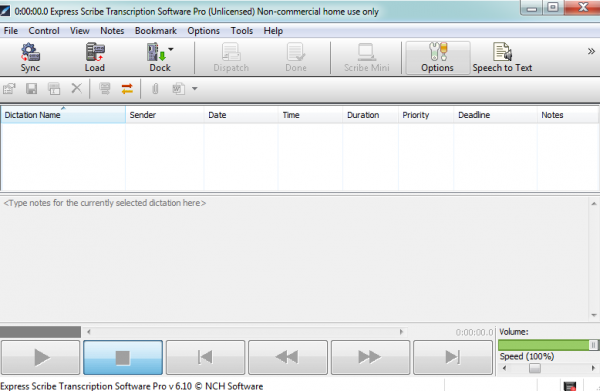600x391 pixels.
Task: Click the Stop button
Action: click(x=123, y=357)
